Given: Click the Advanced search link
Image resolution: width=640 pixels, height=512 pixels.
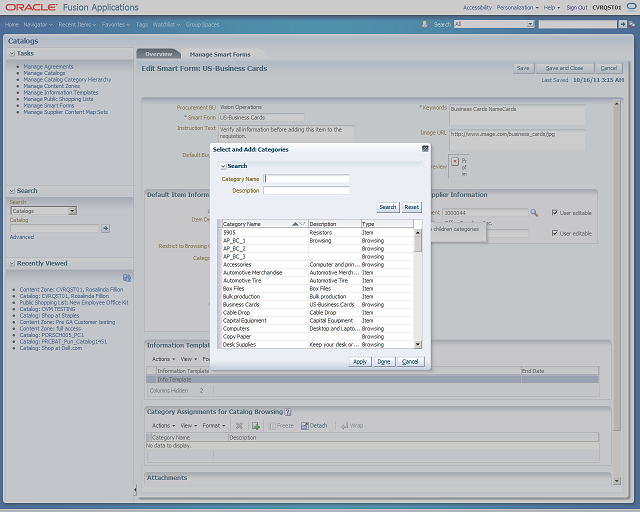Looking at the screenshot, I should pyautogui.click(x=22, y=237).
